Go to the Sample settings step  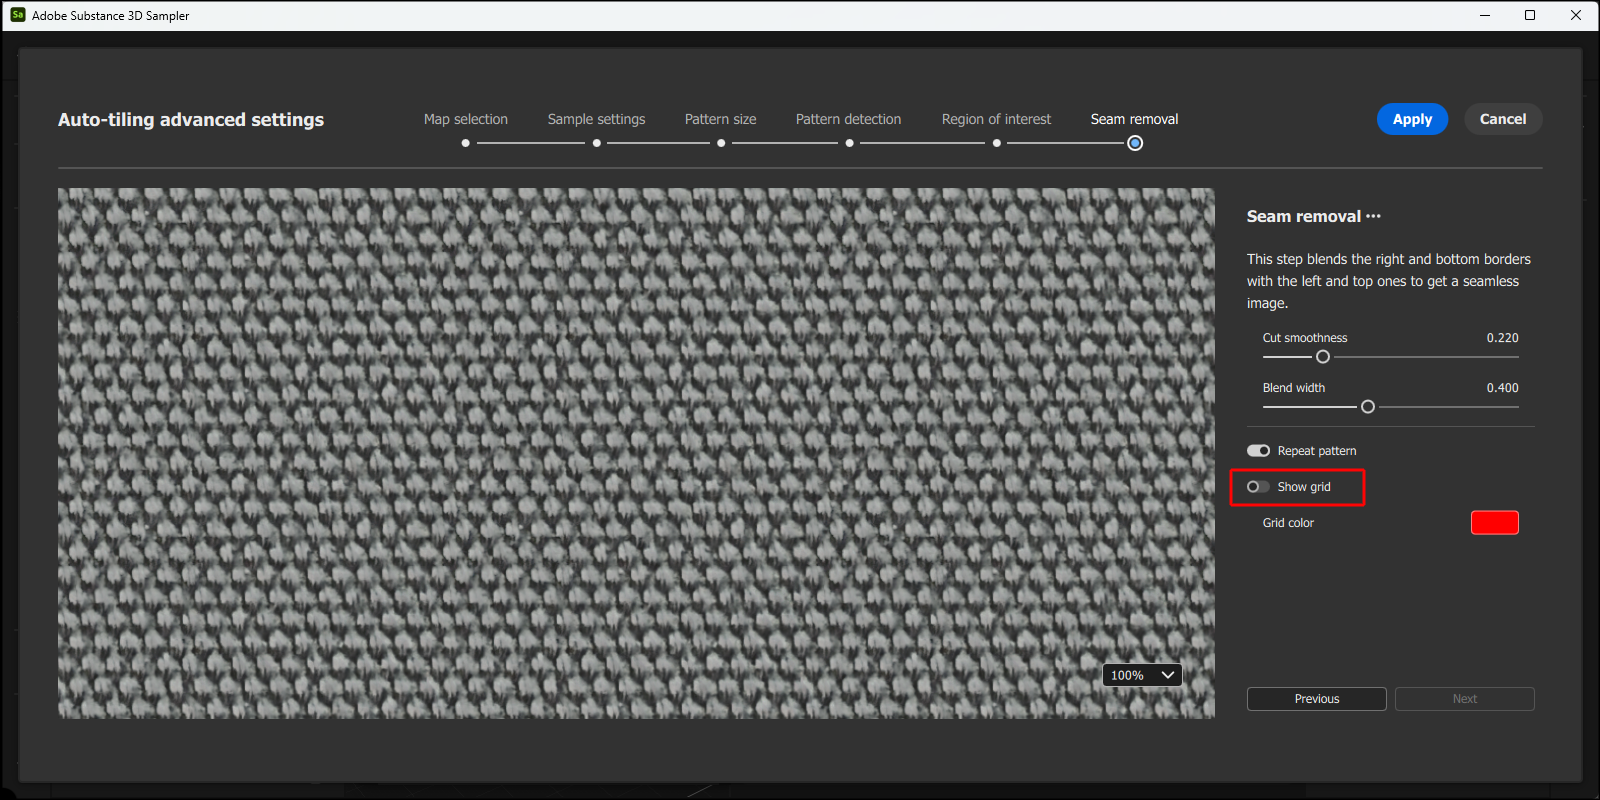596,119
